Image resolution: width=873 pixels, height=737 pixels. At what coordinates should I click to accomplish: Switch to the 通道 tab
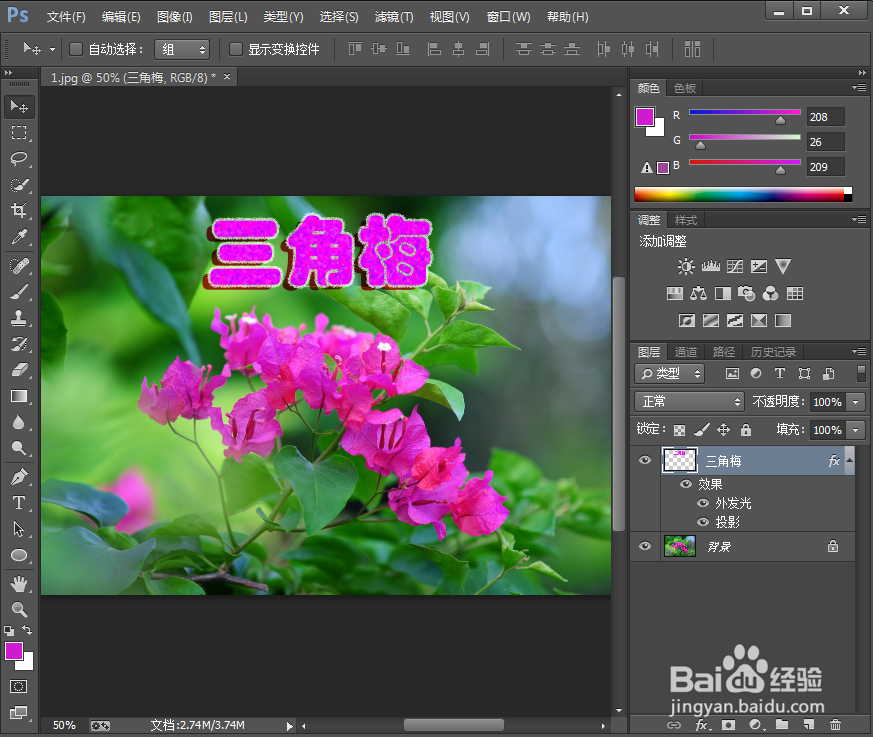point(686,352)
